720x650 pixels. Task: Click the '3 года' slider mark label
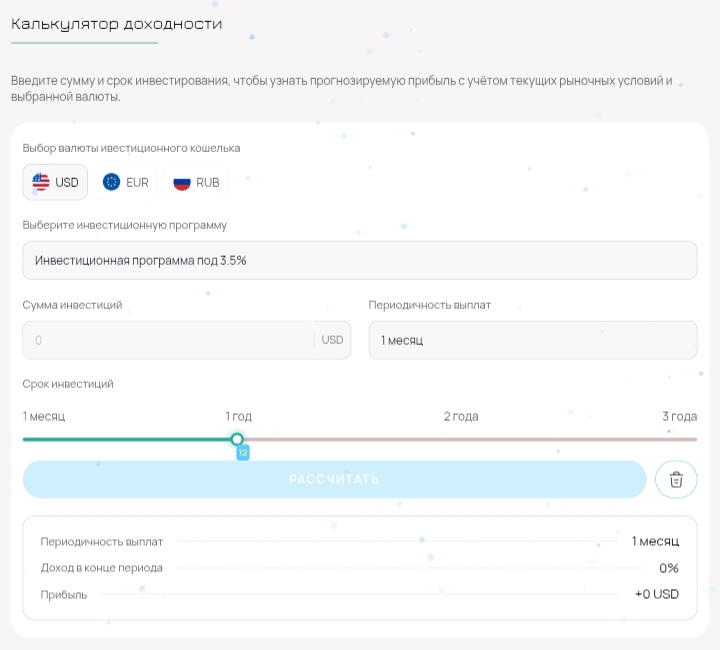point(679,416)
